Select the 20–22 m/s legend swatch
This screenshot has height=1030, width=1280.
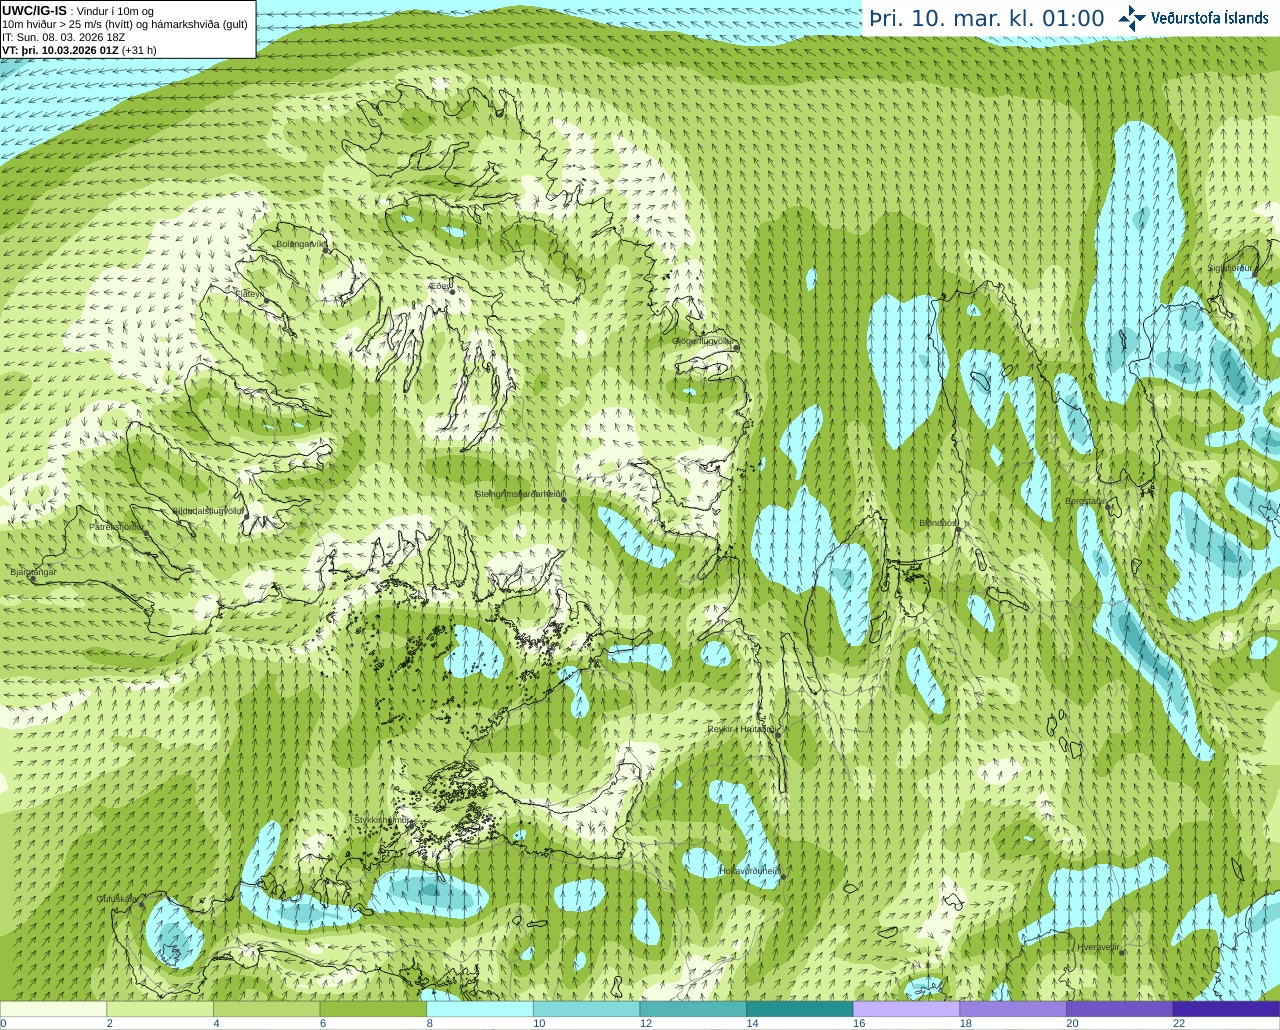[1120, 1008]
